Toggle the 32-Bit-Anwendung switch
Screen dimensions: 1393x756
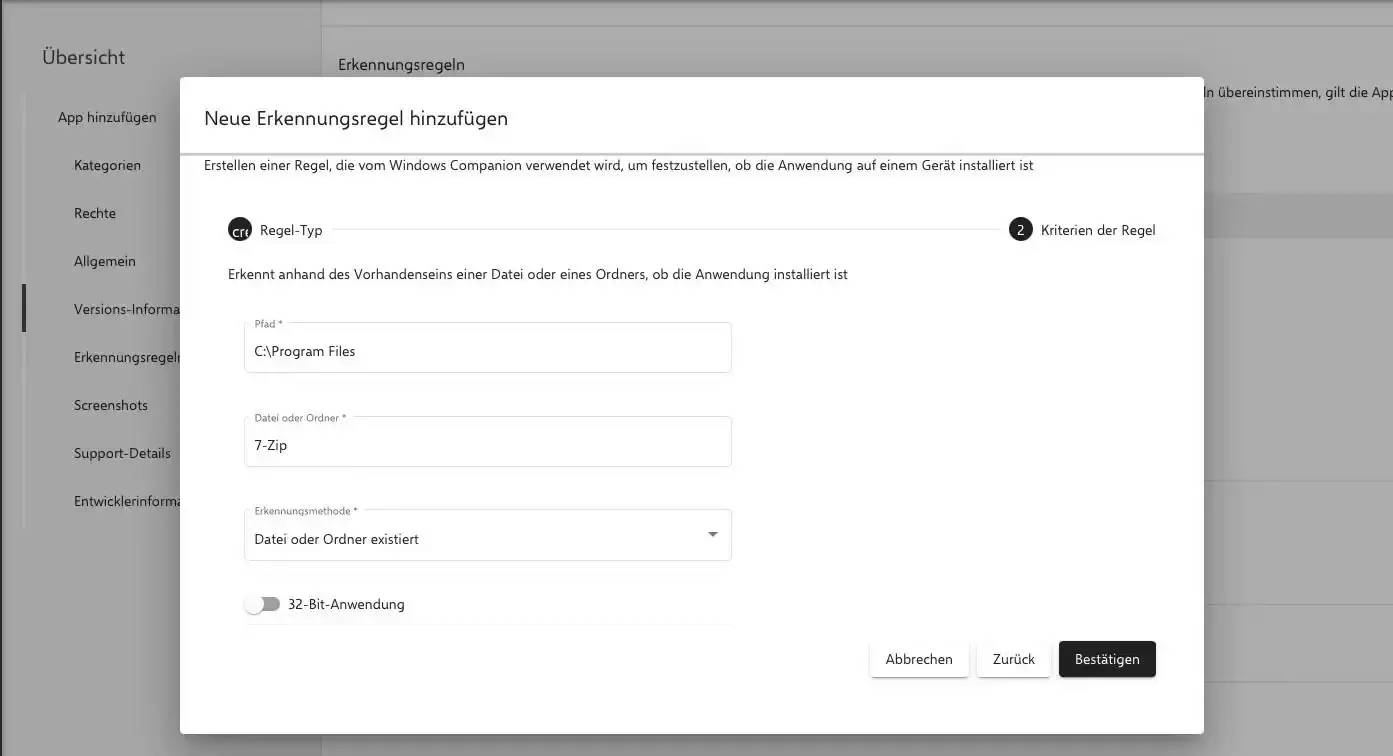(x=262, y=604)
